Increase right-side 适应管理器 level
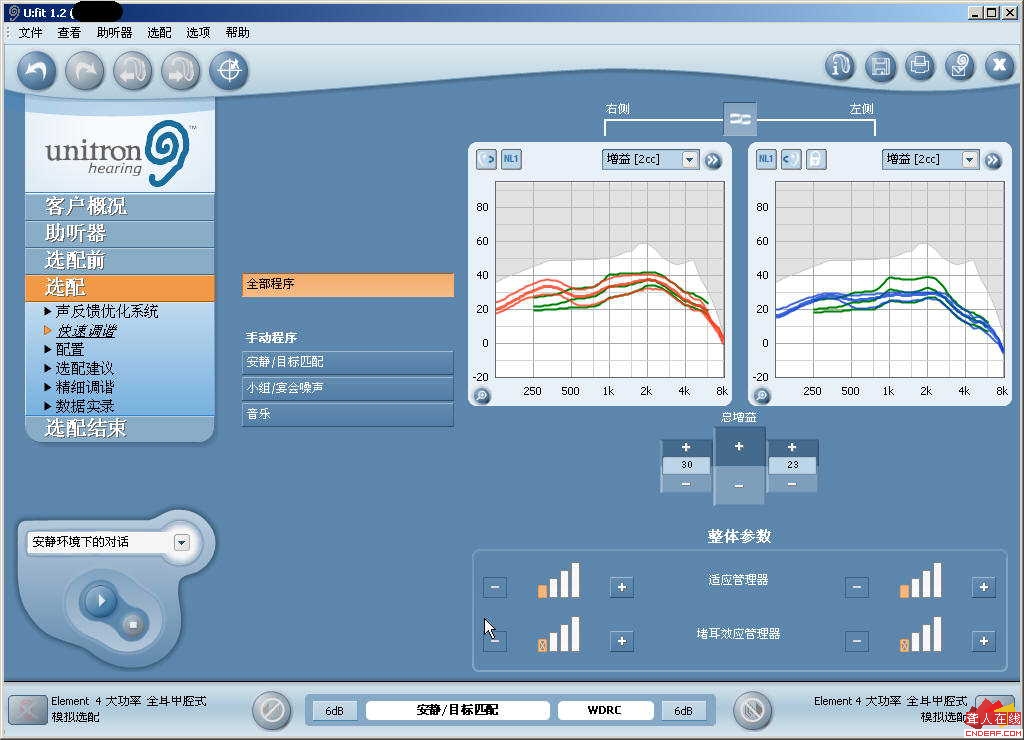 pyautogui.click(x=622, y=587)
